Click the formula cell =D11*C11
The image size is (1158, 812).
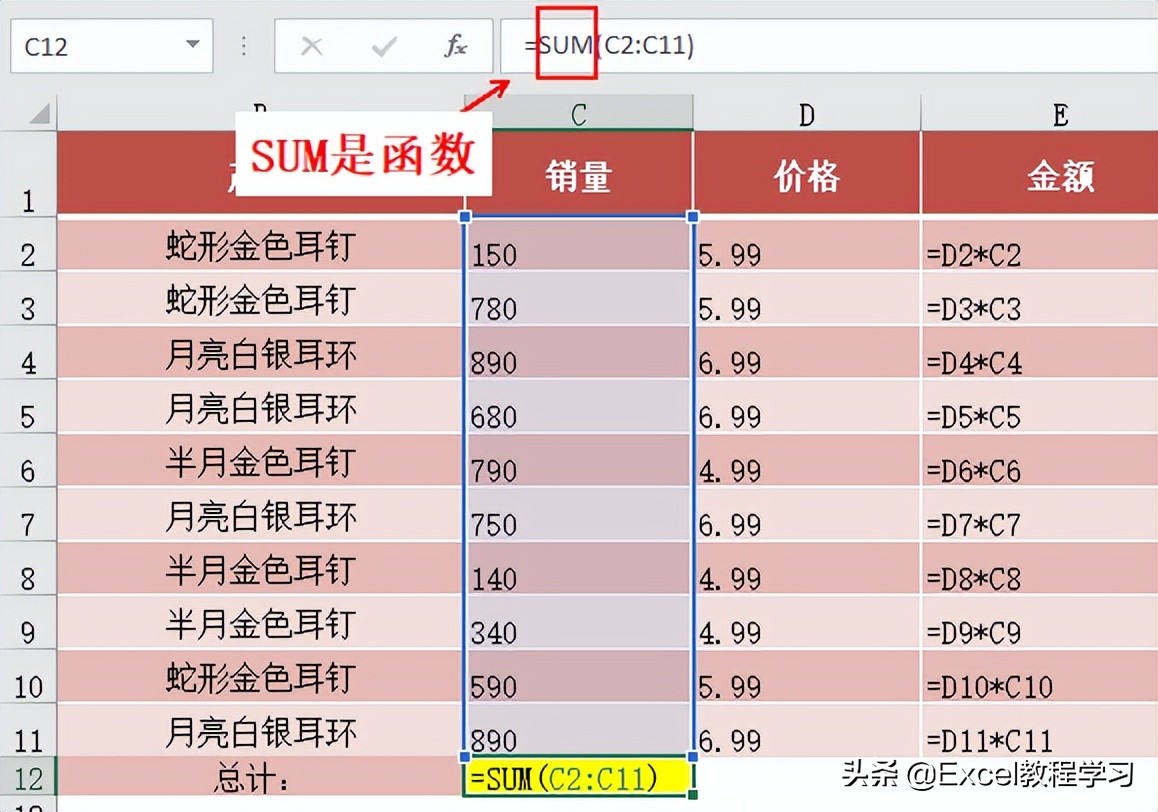click(x=1040, y=729)
